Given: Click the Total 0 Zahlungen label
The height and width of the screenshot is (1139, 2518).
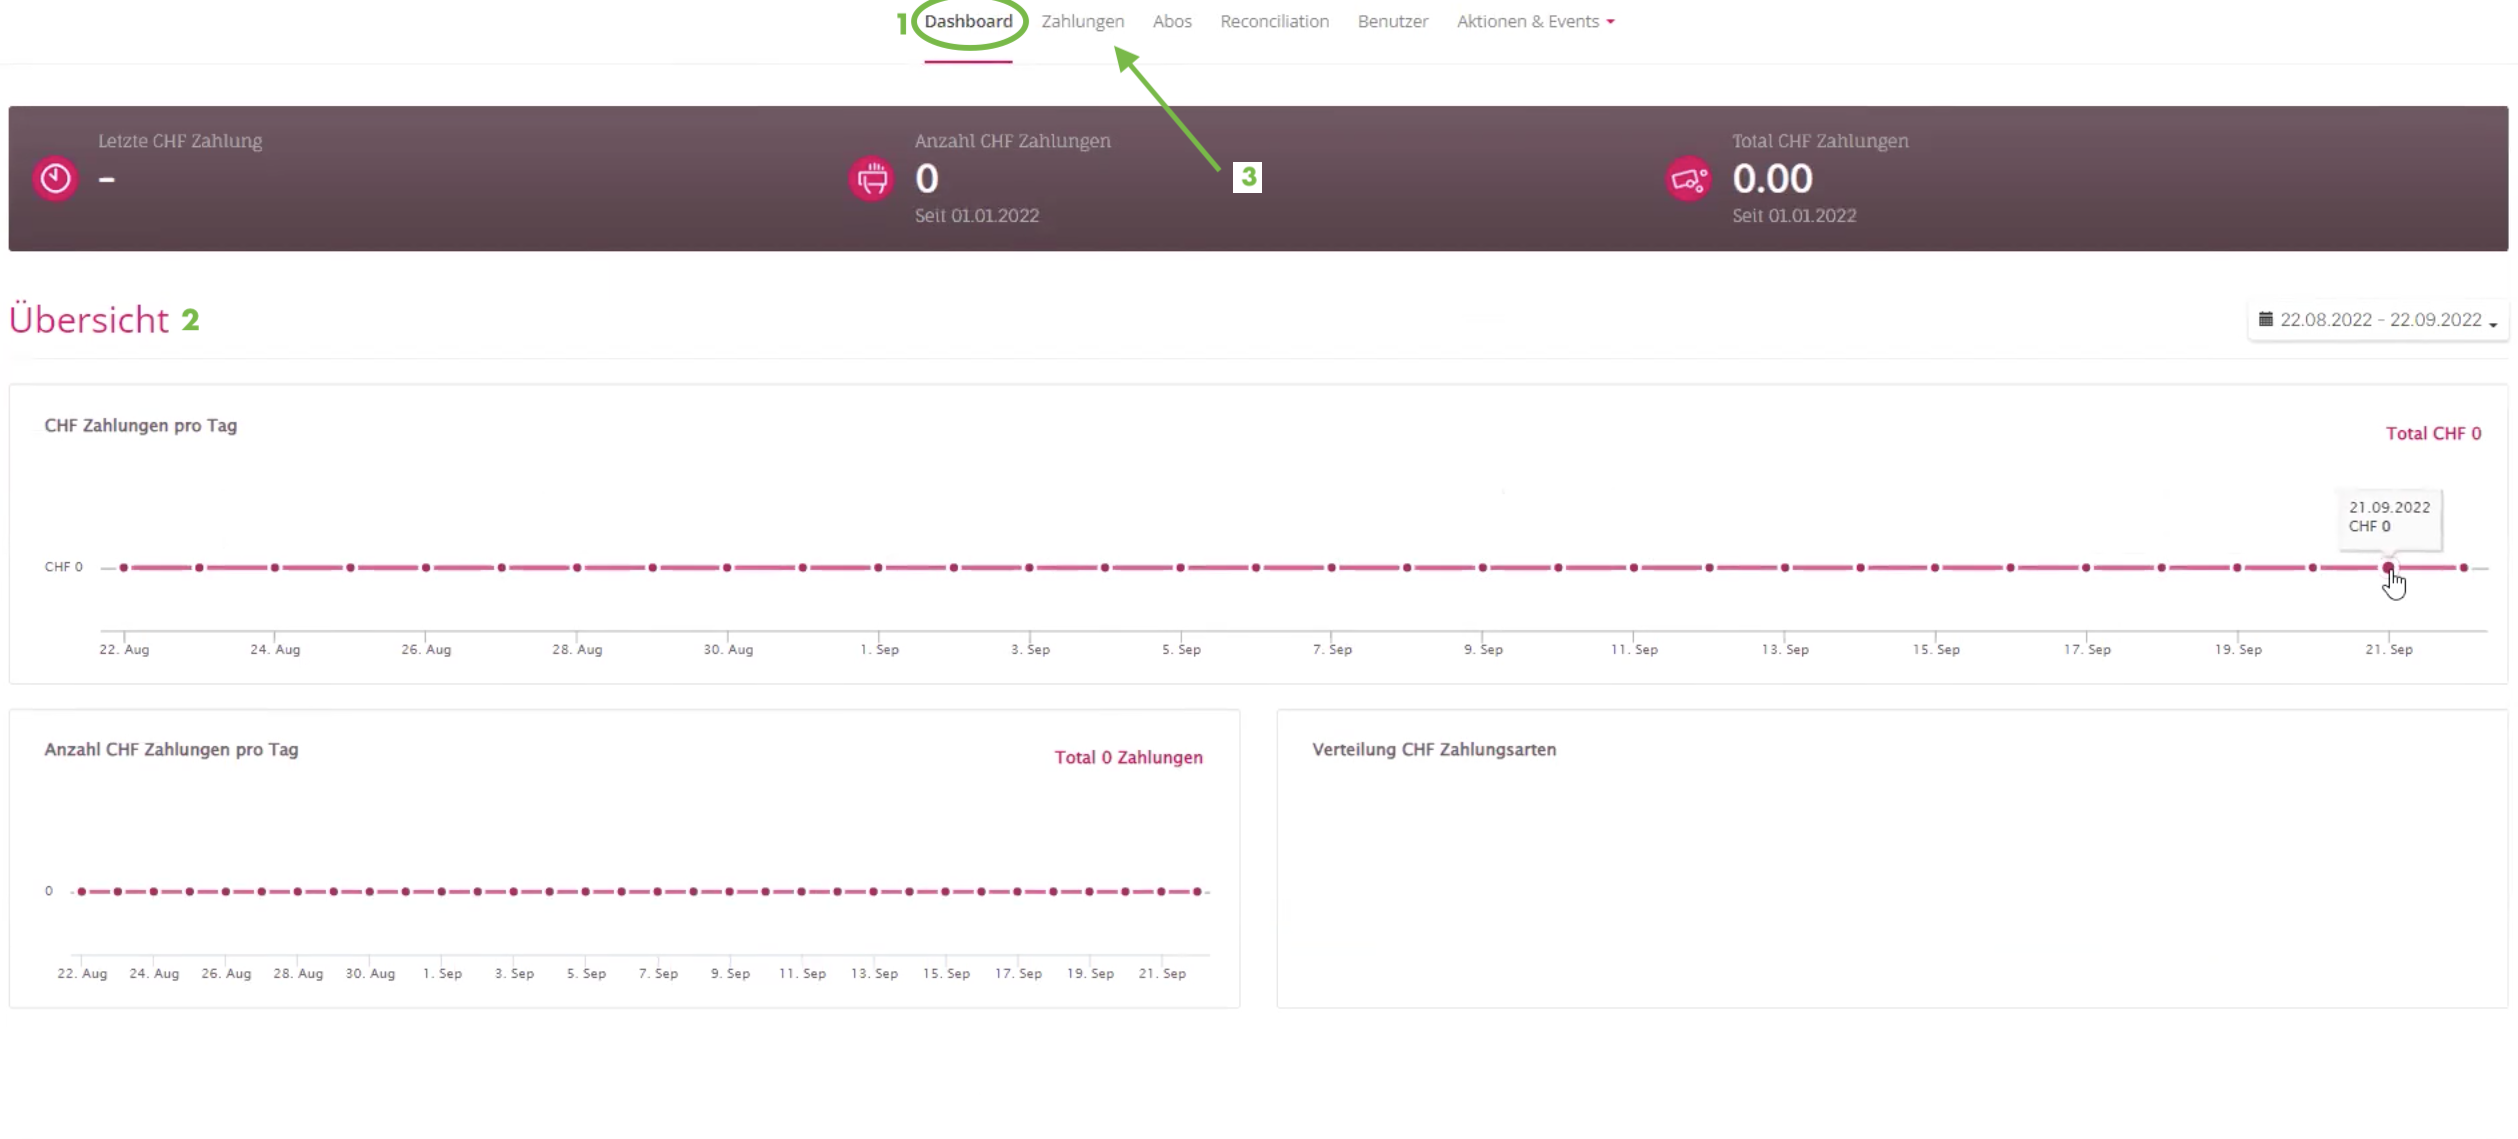Looking at the screenshot, I should click(x=1128, y=757).
